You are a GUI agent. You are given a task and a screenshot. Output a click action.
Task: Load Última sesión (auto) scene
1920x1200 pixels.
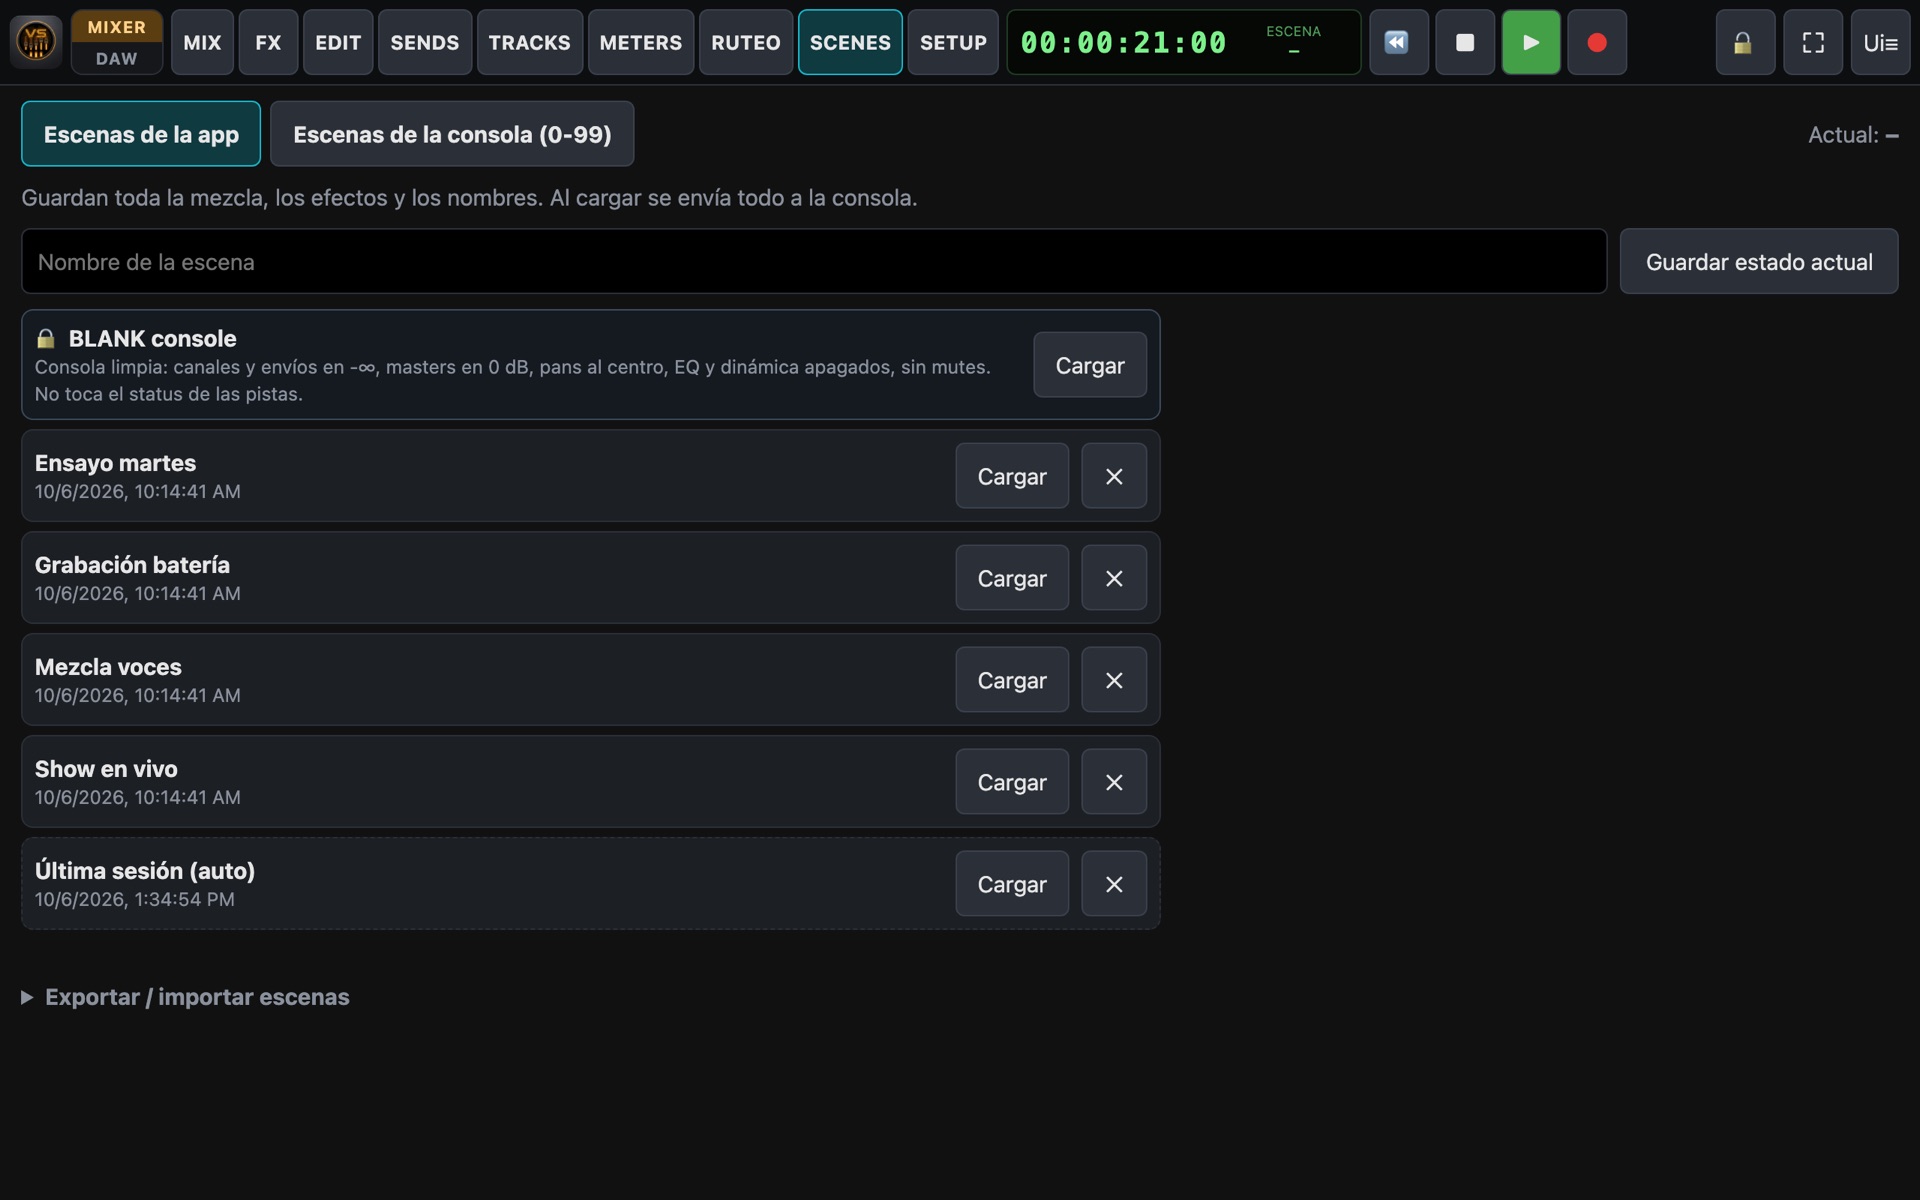[1012, 884]
